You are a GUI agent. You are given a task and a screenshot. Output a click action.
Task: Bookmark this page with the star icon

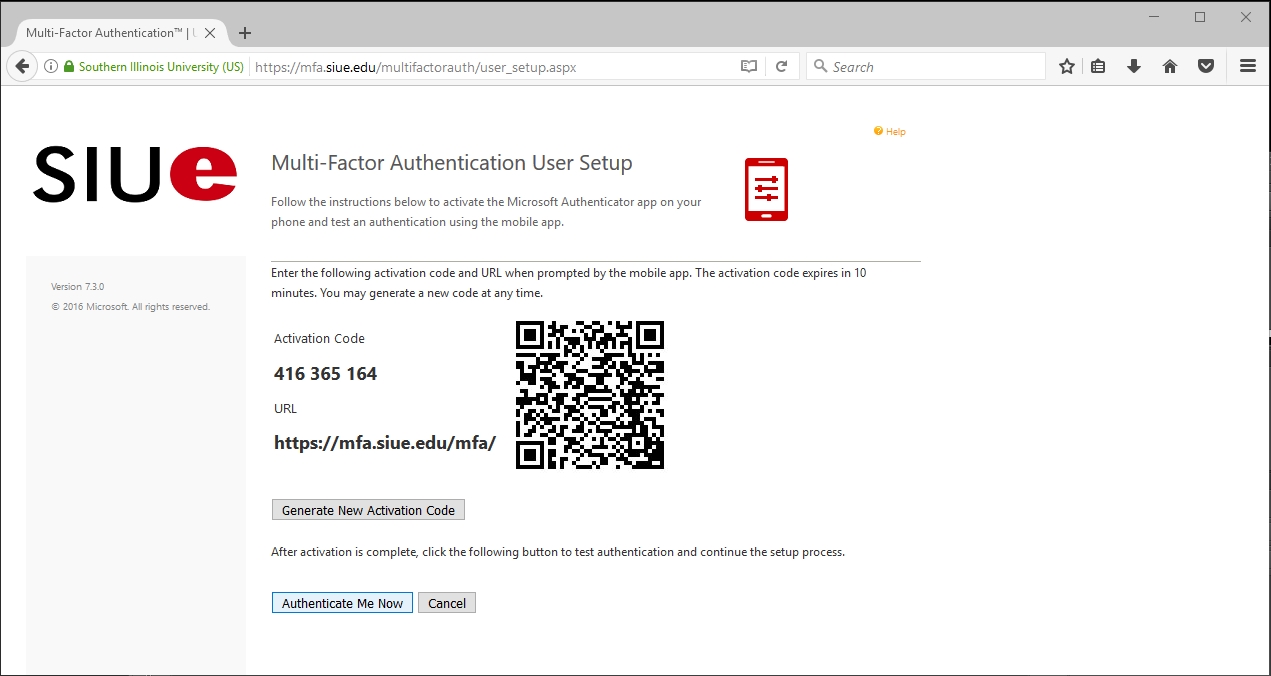(x=1067, y=67)
